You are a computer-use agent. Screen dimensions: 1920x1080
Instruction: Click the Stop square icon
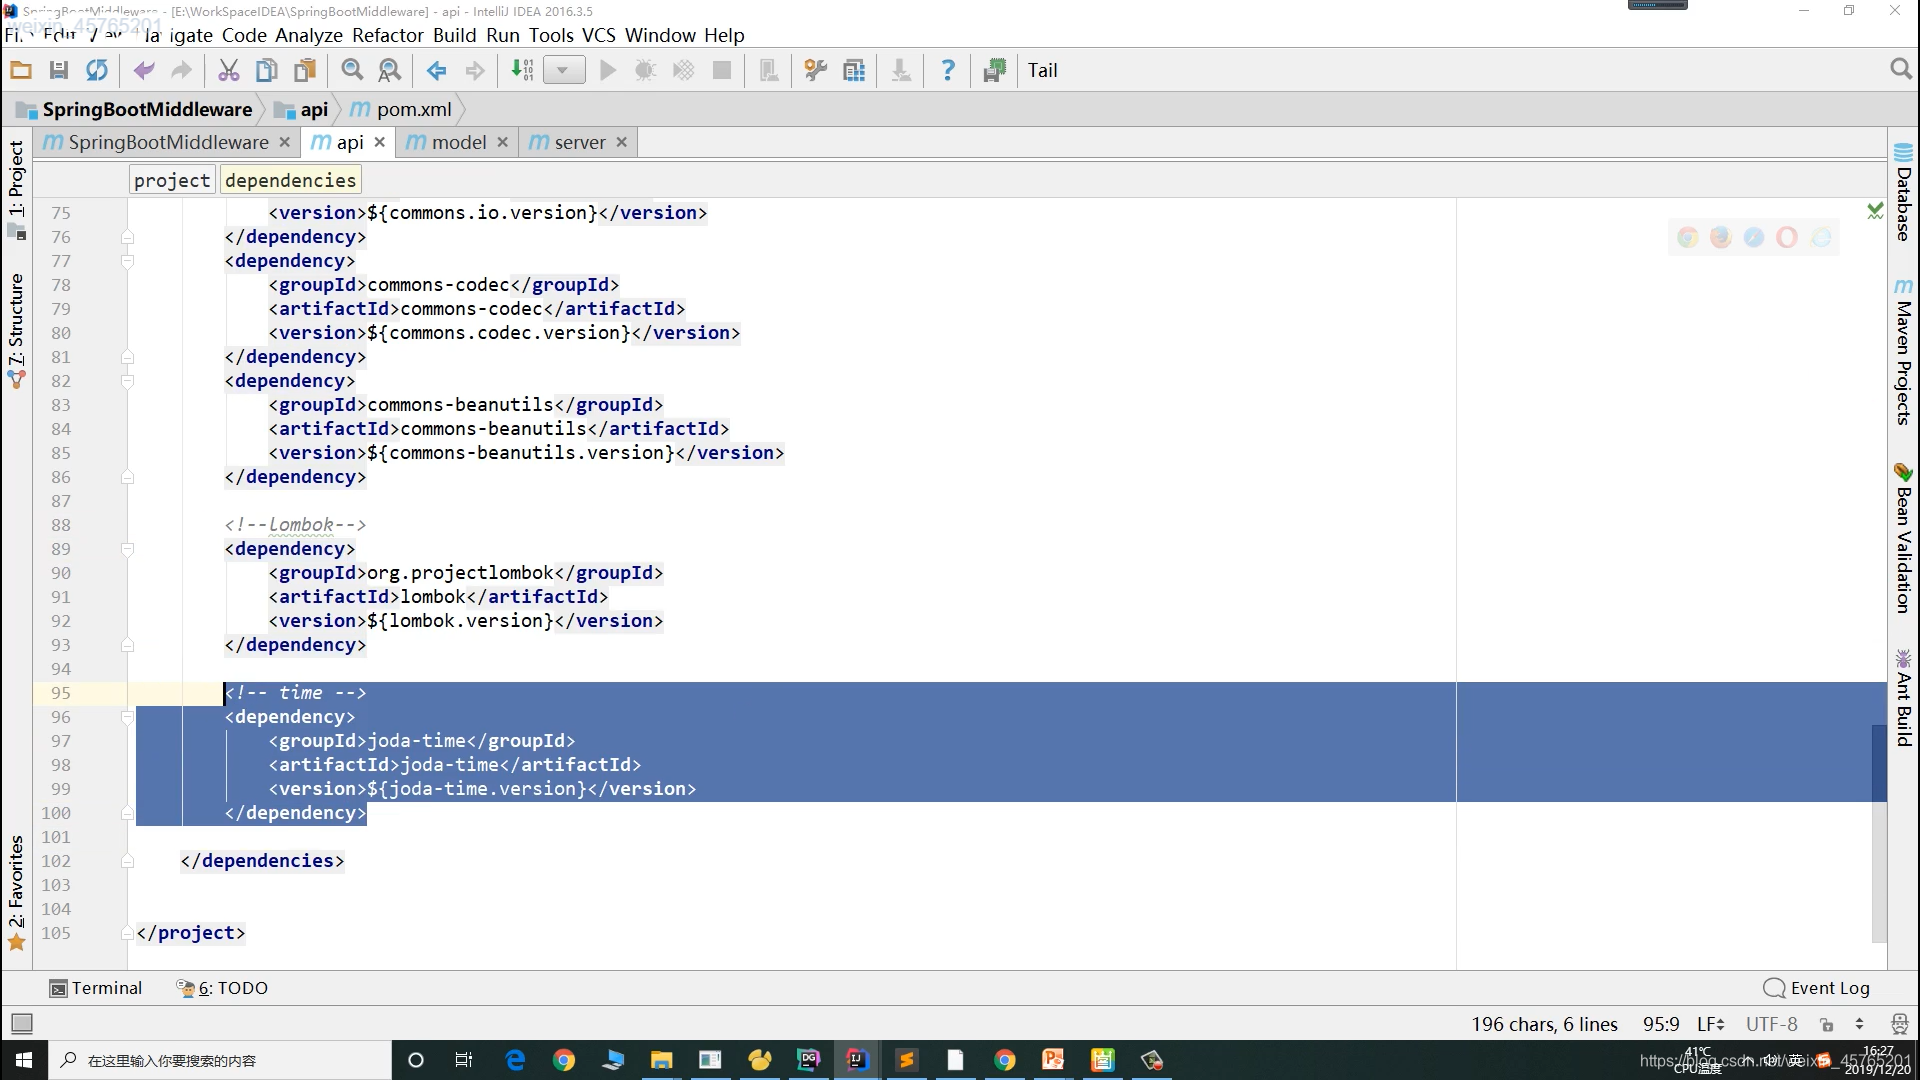tap(722, 70)
